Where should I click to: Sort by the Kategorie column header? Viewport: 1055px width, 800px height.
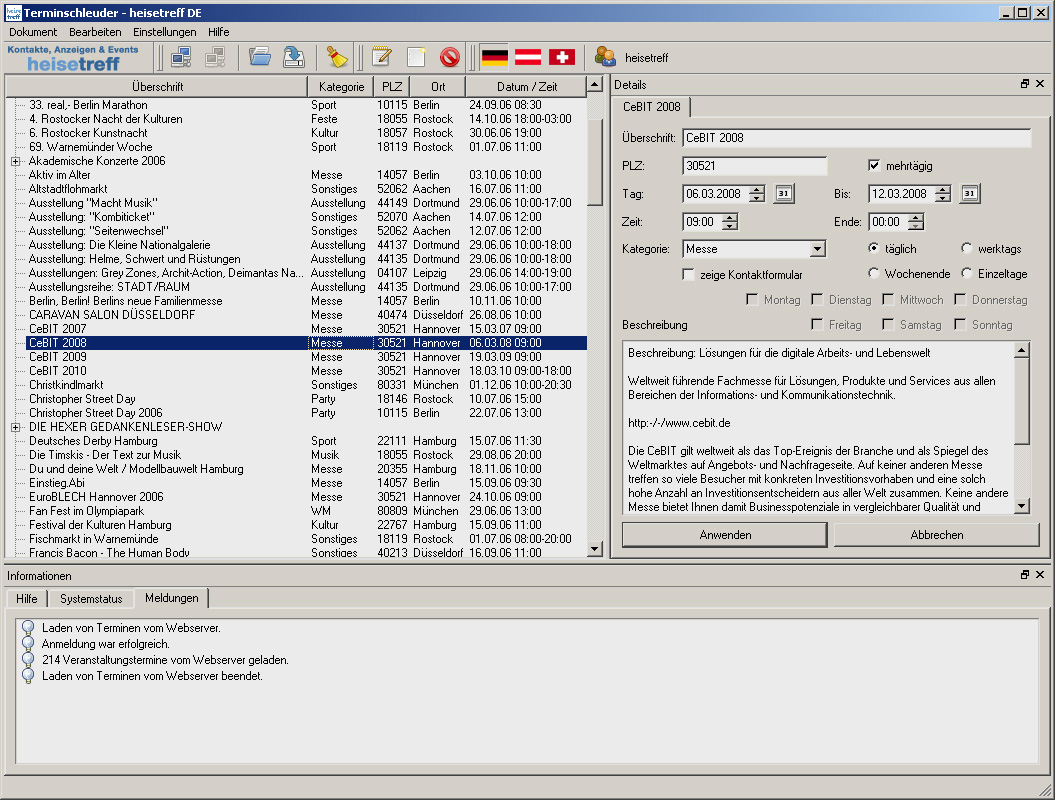tap(341, 87)
